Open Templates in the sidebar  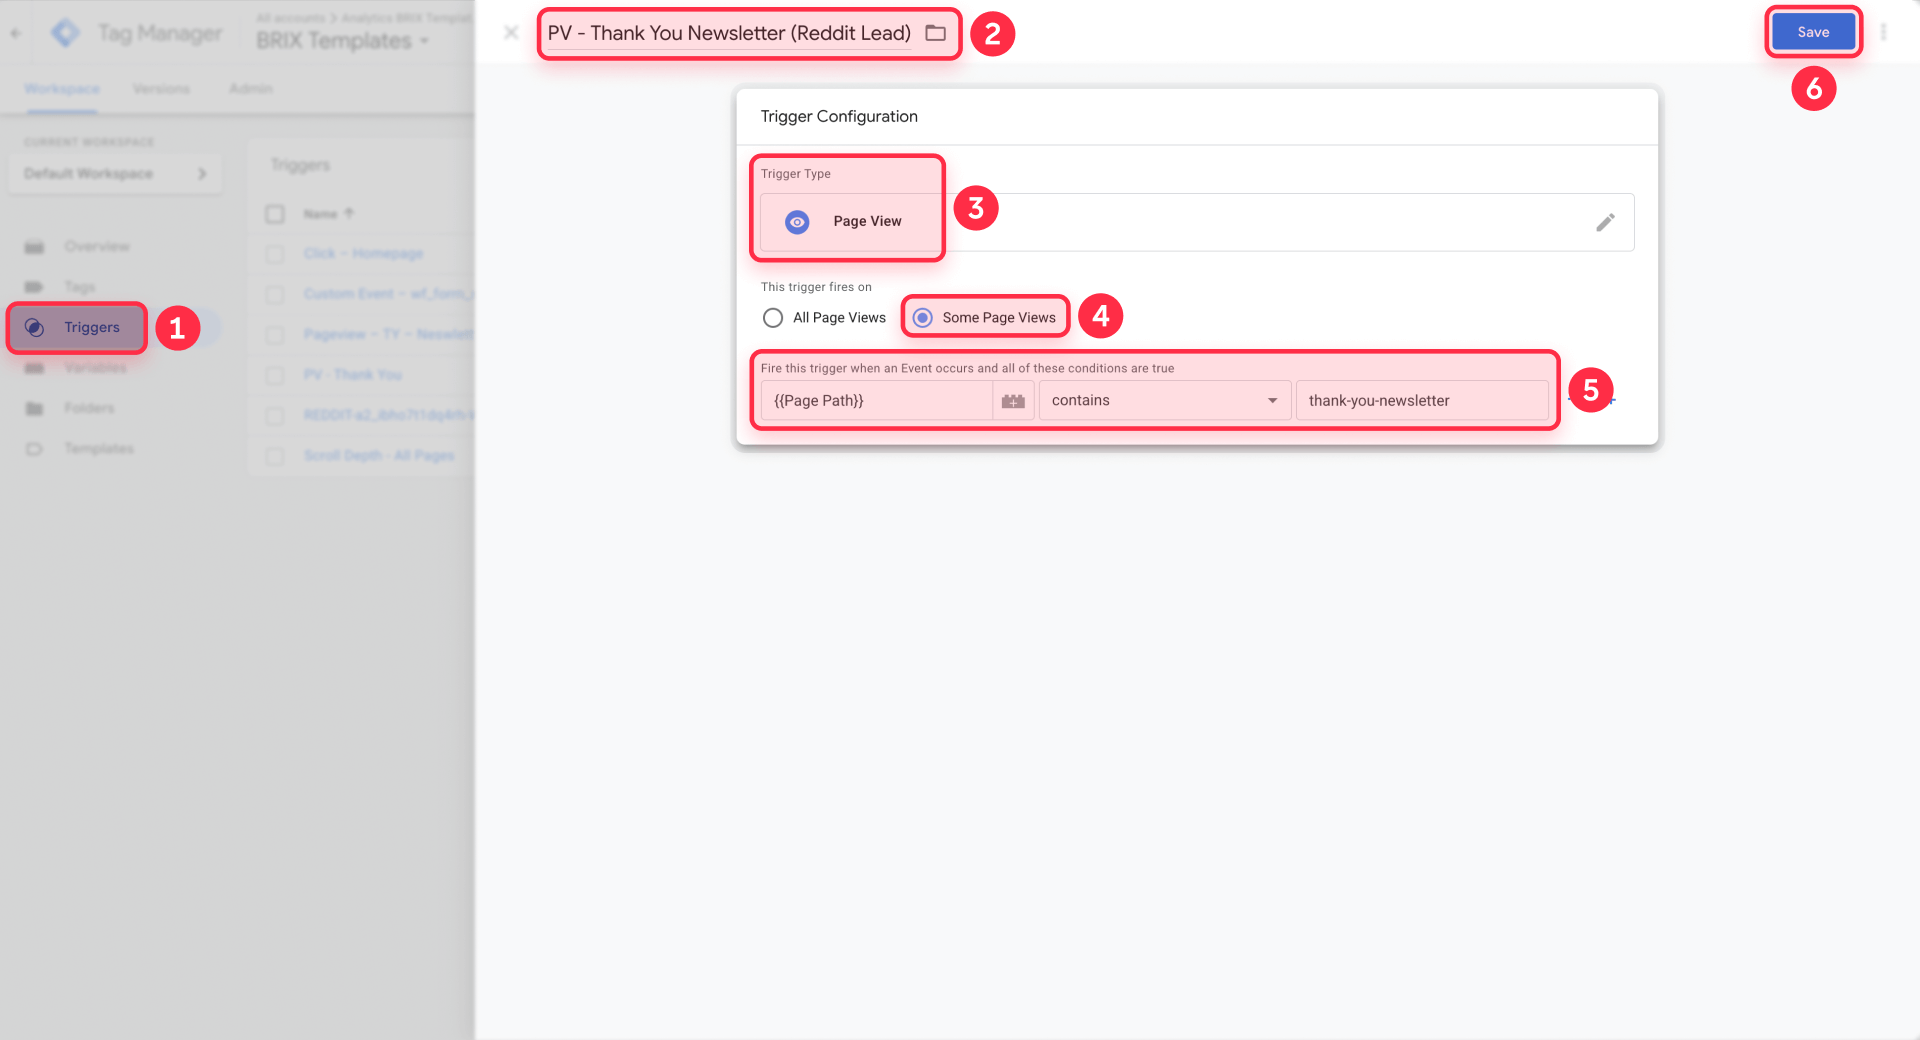click(99, 449)
